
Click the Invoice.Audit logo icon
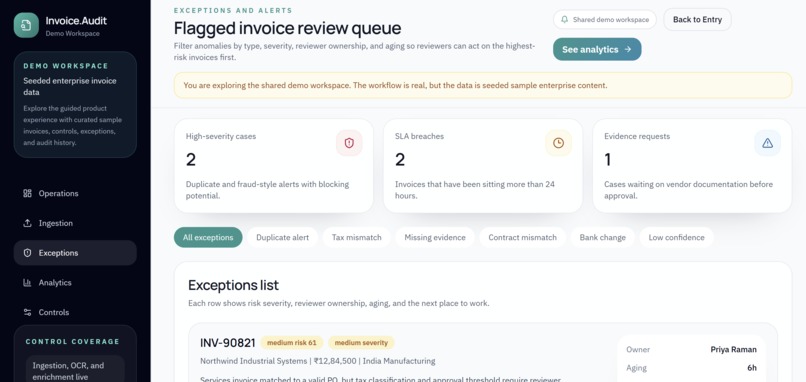(x=26, y=25)
